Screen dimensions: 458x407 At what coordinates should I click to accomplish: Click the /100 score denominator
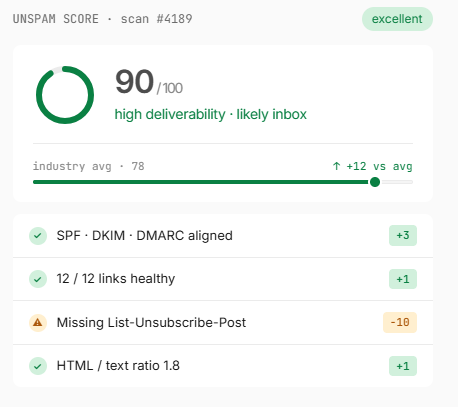(170, 88)
